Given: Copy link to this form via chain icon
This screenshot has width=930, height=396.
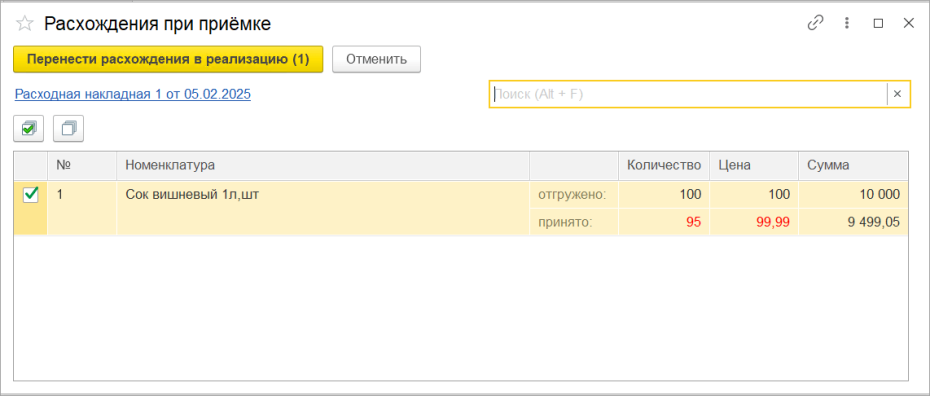Looking at the screenshot, I should point(816,24).
